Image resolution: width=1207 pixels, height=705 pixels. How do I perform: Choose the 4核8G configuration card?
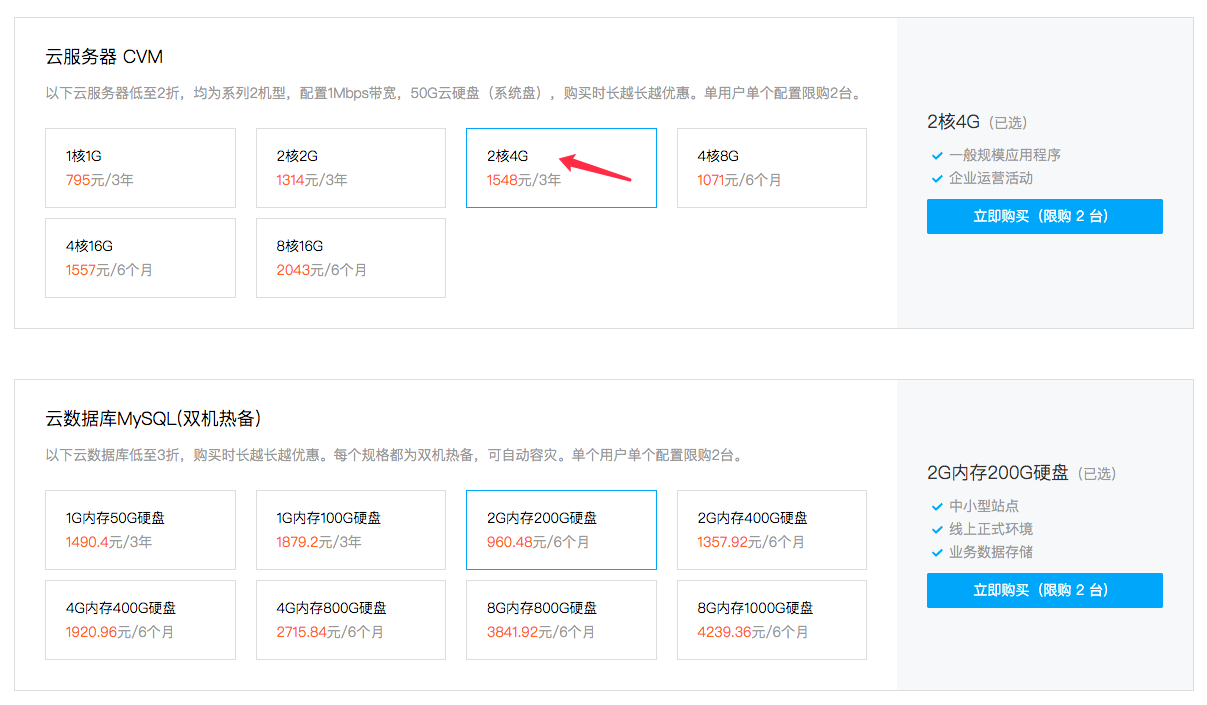pyautogui.click(x=771, y=167)
